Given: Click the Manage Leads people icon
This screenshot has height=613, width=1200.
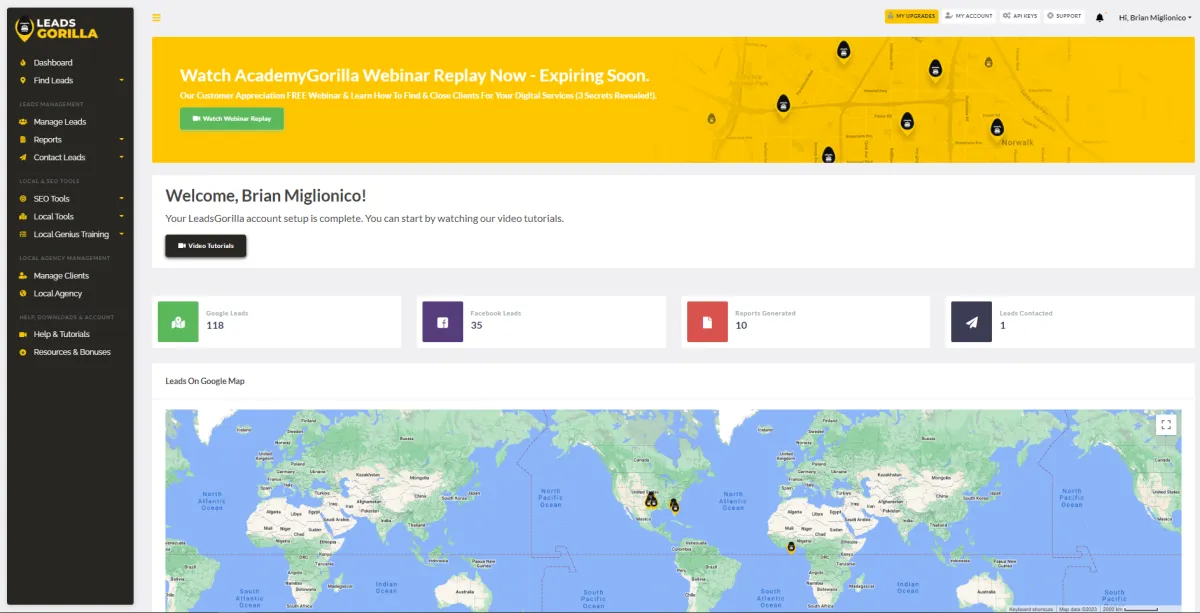Looking at the screenshot, I should (23, 122).
